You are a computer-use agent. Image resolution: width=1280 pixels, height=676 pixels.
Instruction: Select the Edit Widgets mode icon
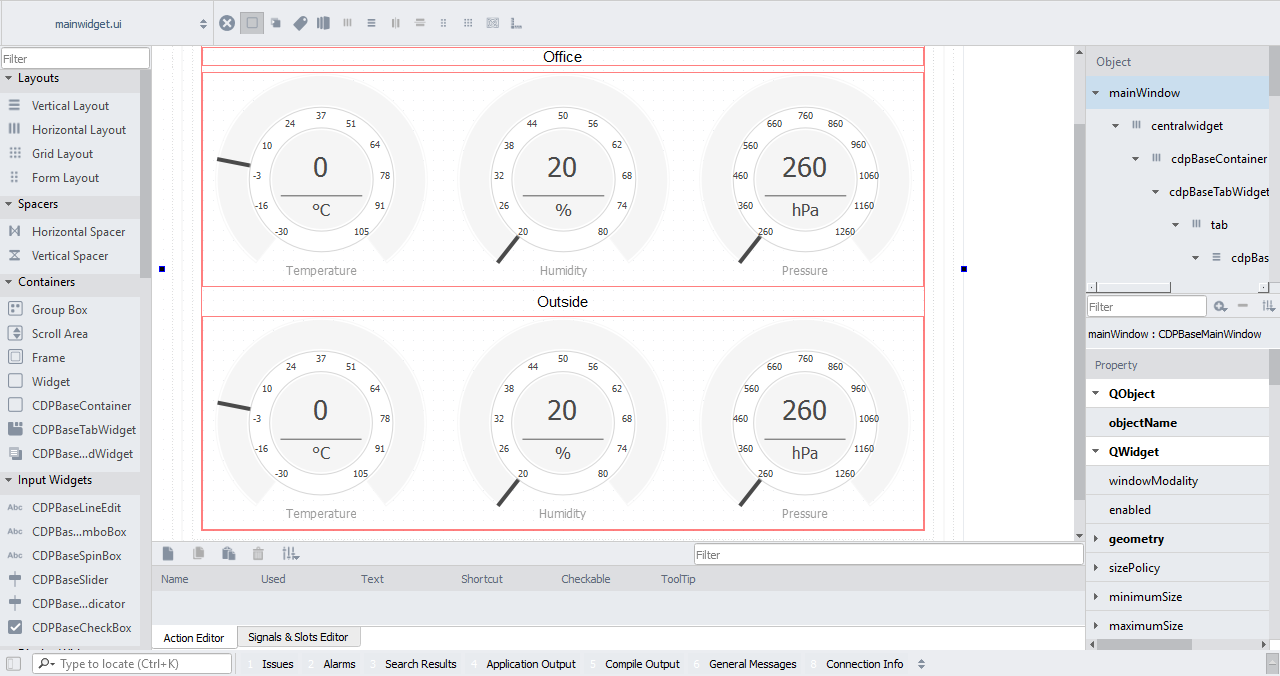252,23
